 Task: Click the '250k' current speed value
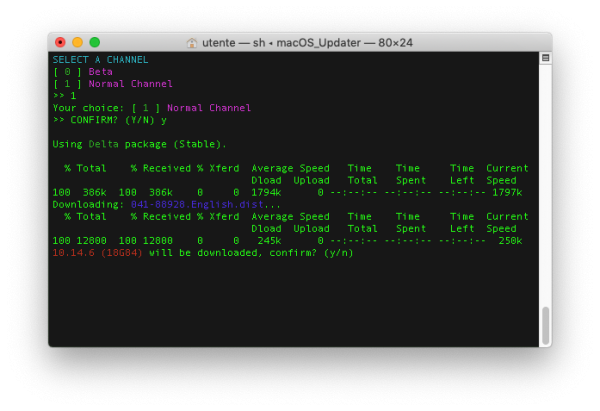point(510,241)
